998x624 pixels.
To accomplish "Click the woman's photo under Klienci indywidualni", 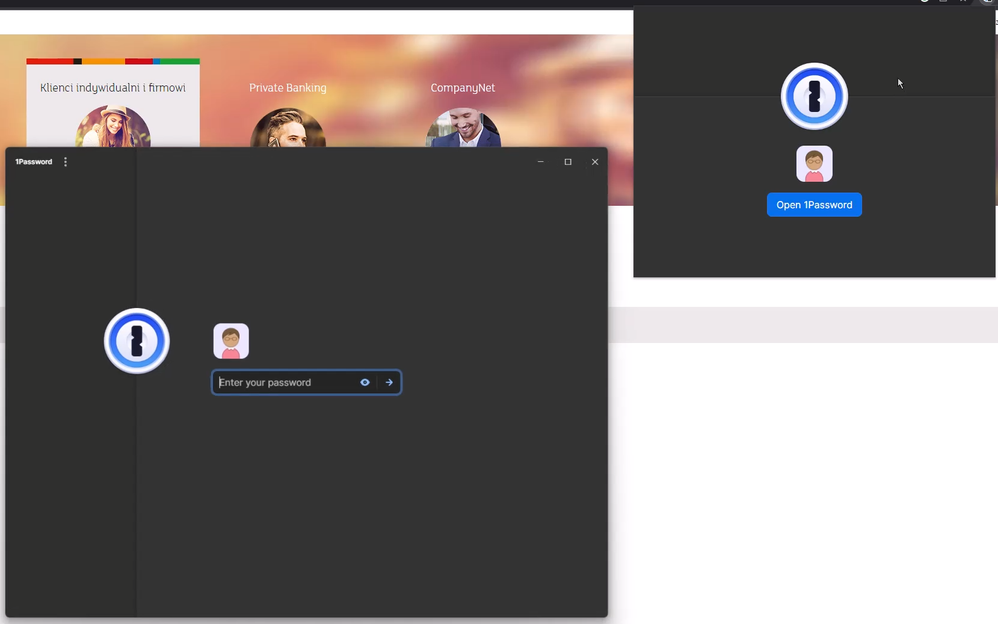I will [x=113, y=127].
